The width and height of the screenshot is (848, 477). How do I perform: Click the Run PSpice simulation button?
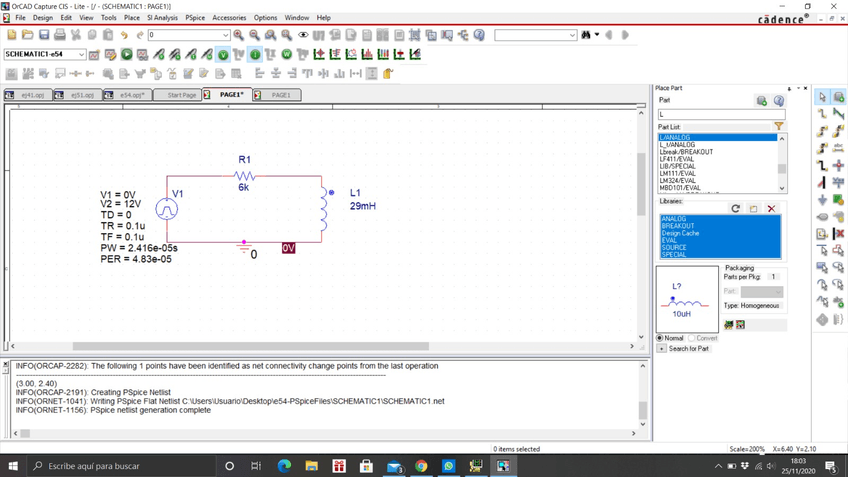127,54
